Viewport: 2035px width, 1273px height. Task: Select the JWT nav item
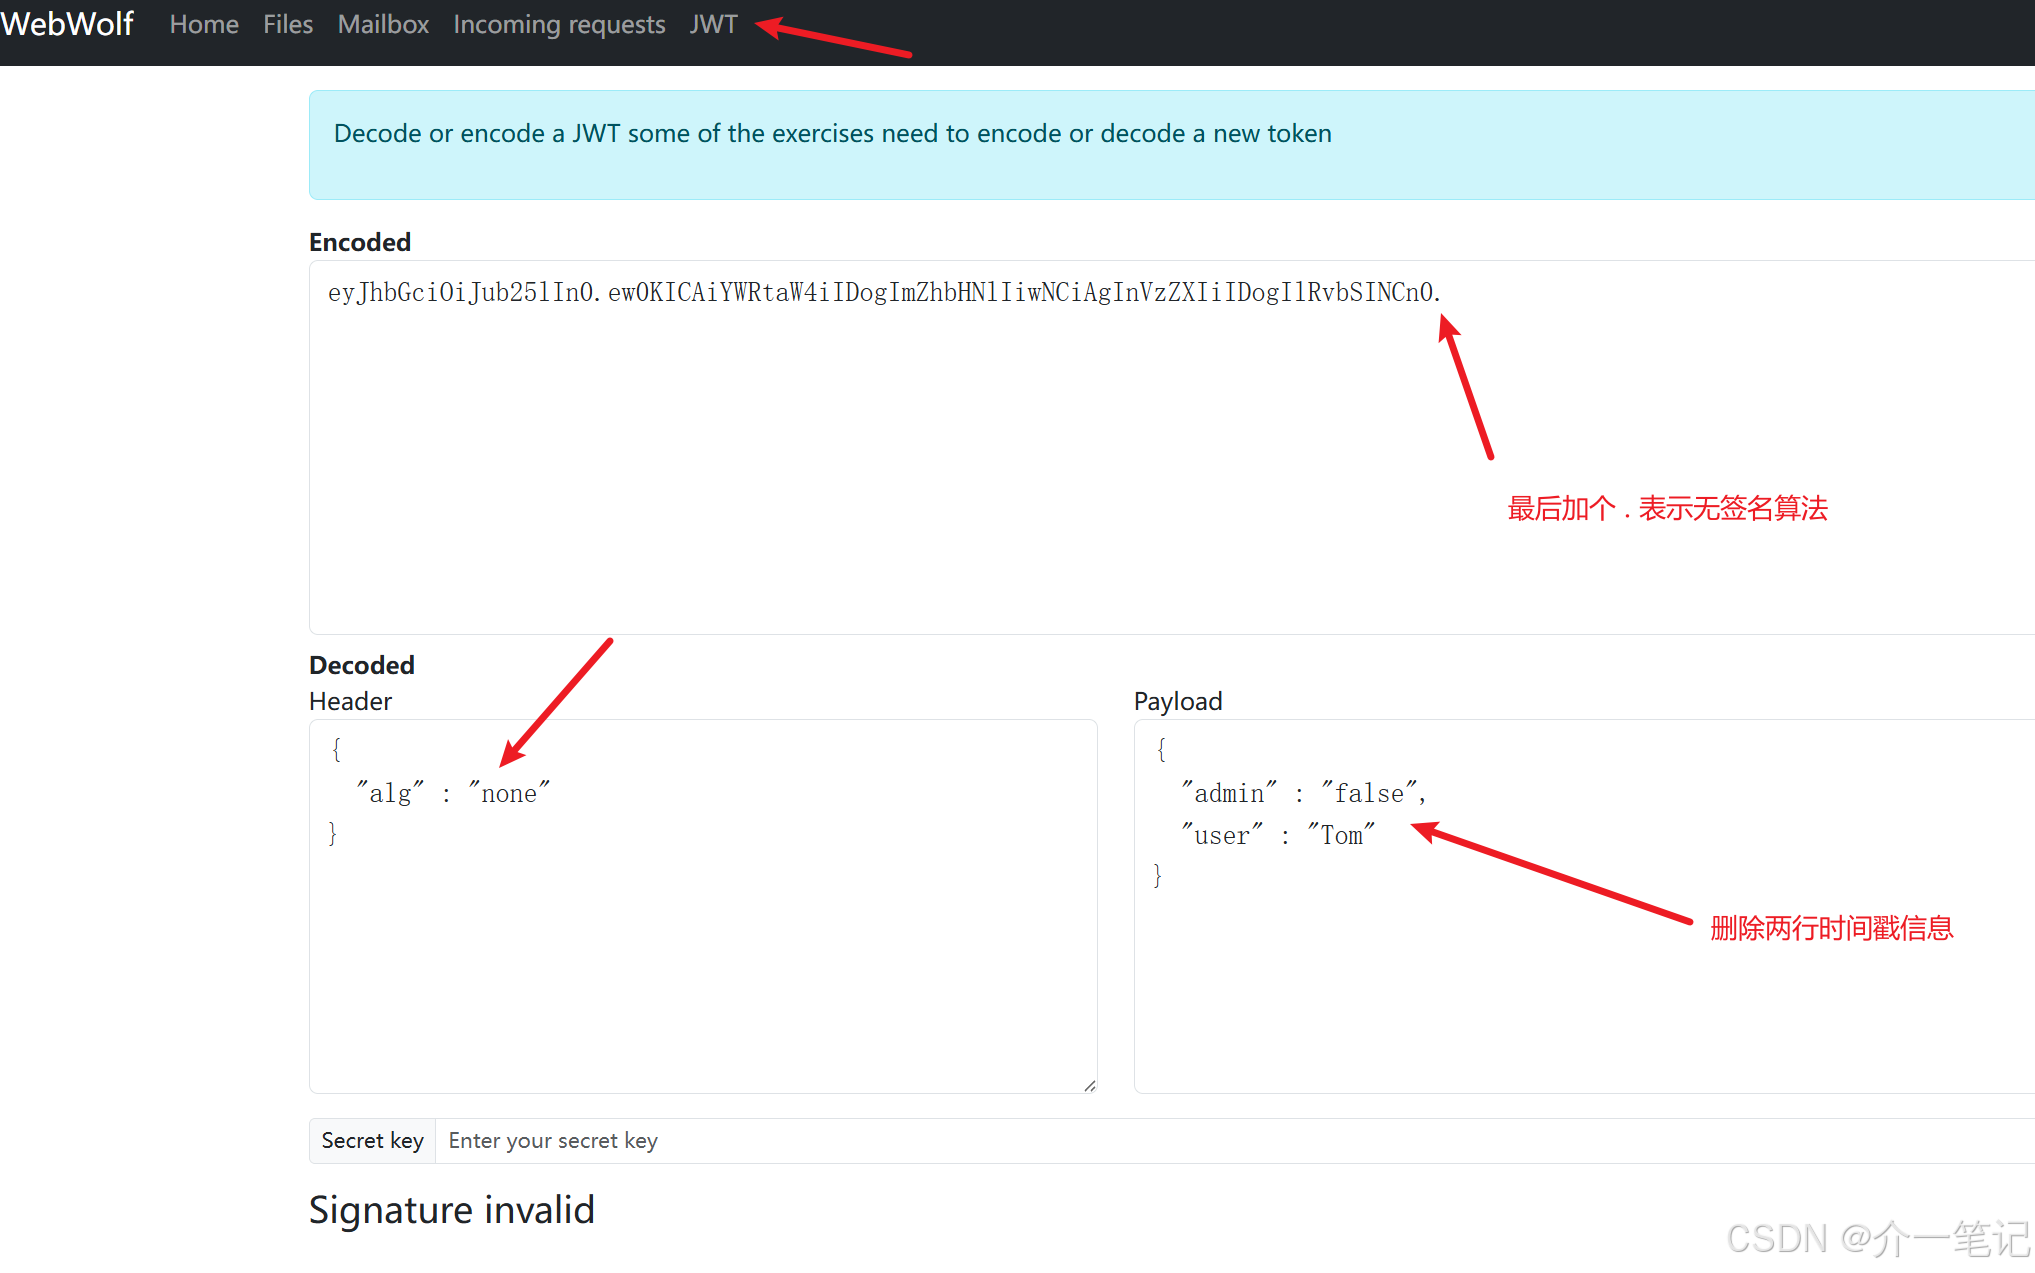click(713, 24)
